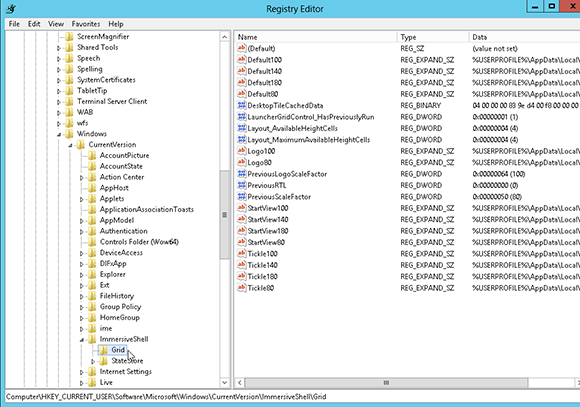Expand the Action Center key
Viewport: 580px width, 407px height.
coord(81,178)
